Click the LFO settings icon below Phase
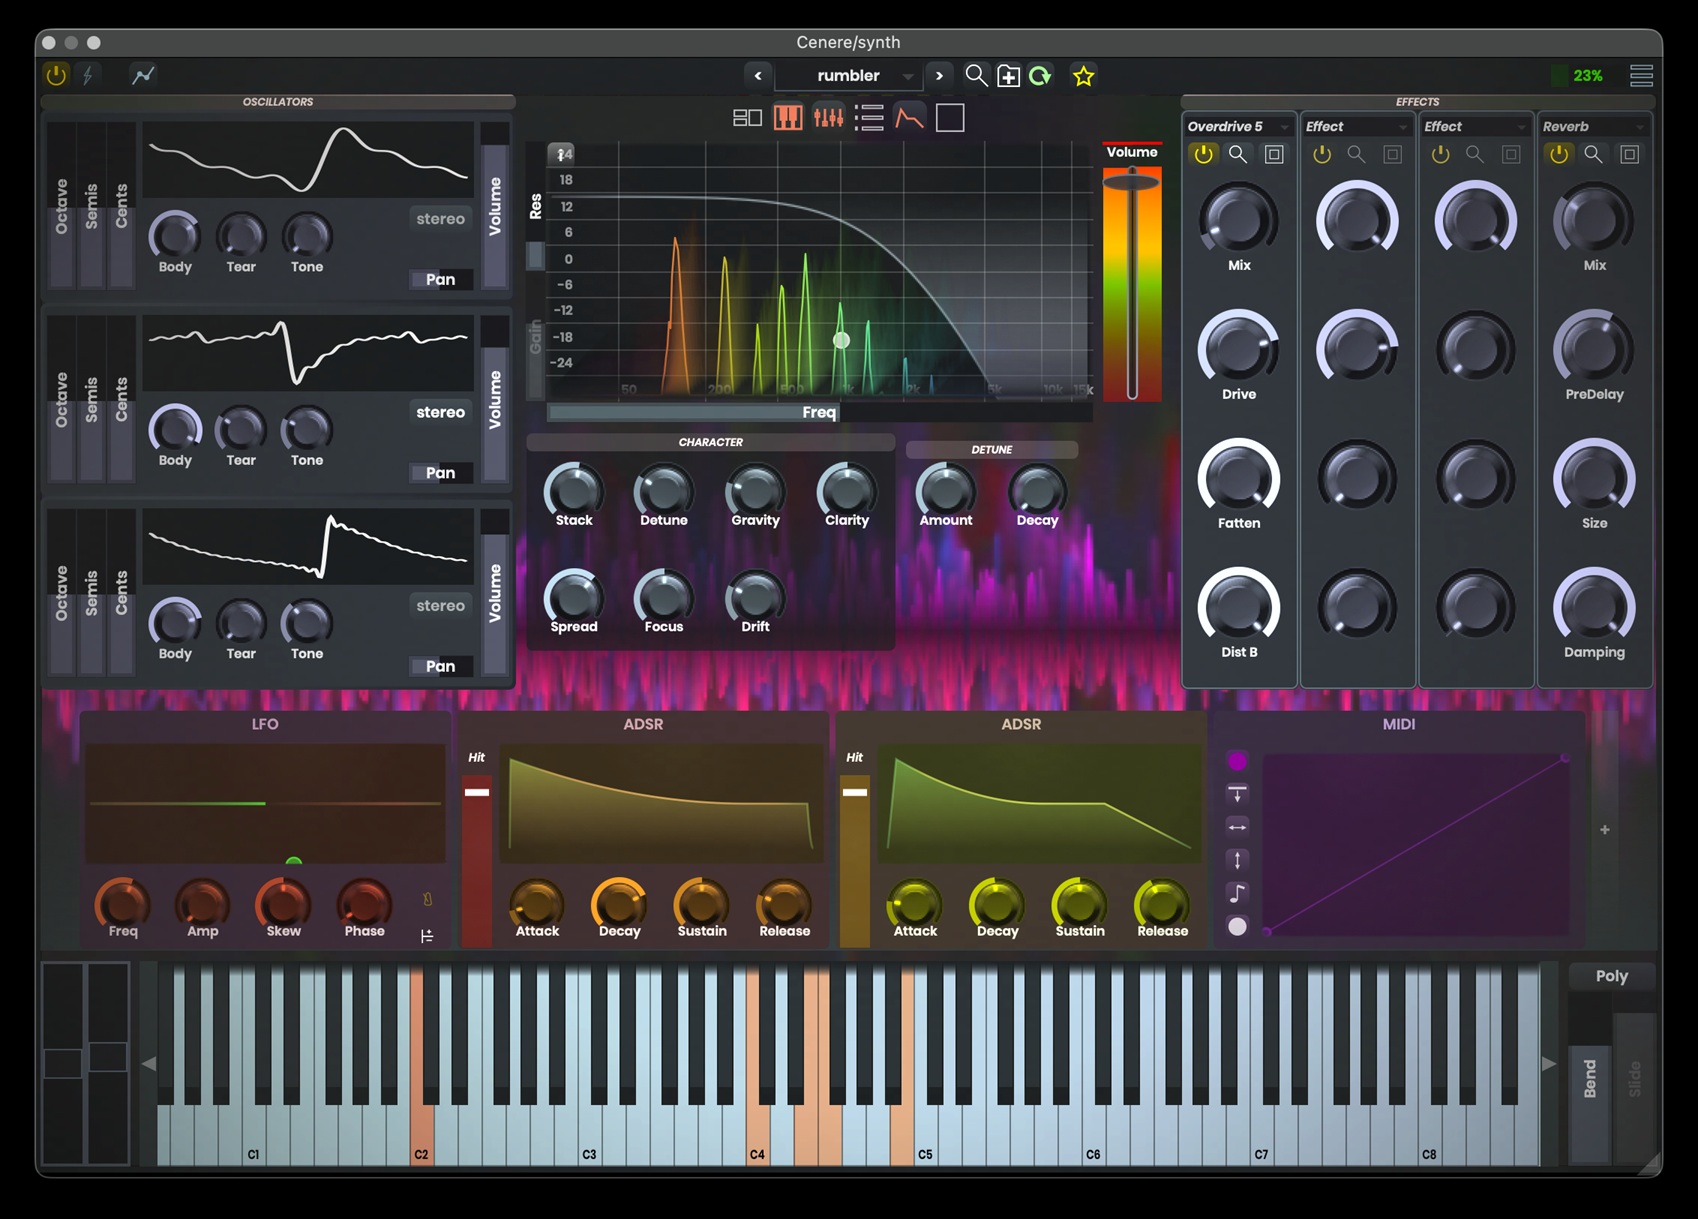The image size is (1698, 1219). [x=427, y=936]
